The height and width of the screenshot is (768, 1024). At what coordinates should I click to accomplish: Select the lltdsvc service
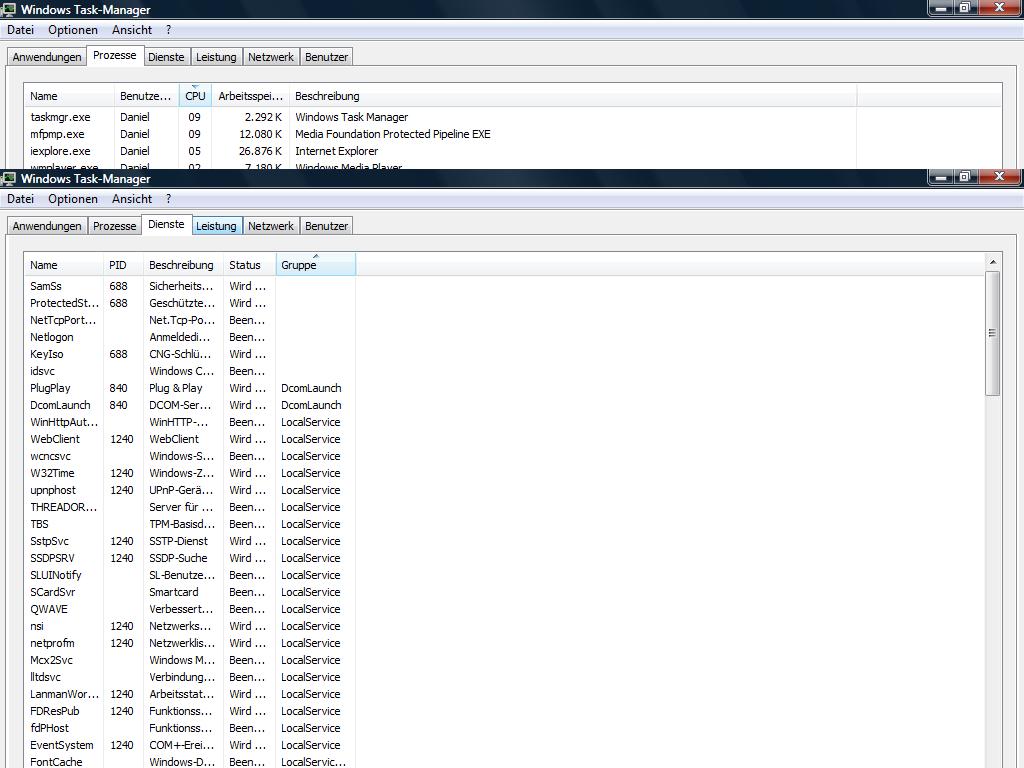pyautogui.click(x=45, y=677)
